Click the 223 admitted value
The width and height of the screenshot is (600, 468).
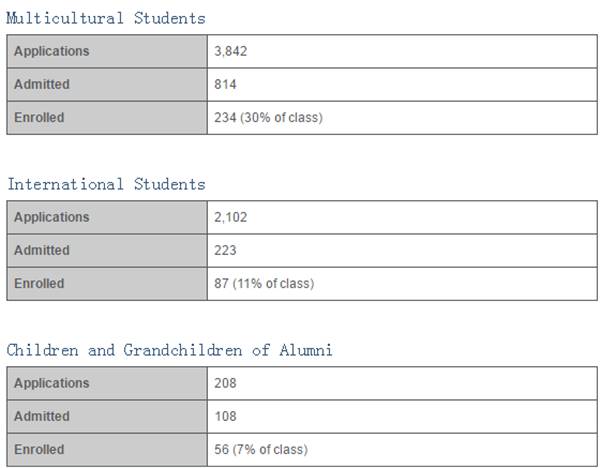(x=225, y=250)
